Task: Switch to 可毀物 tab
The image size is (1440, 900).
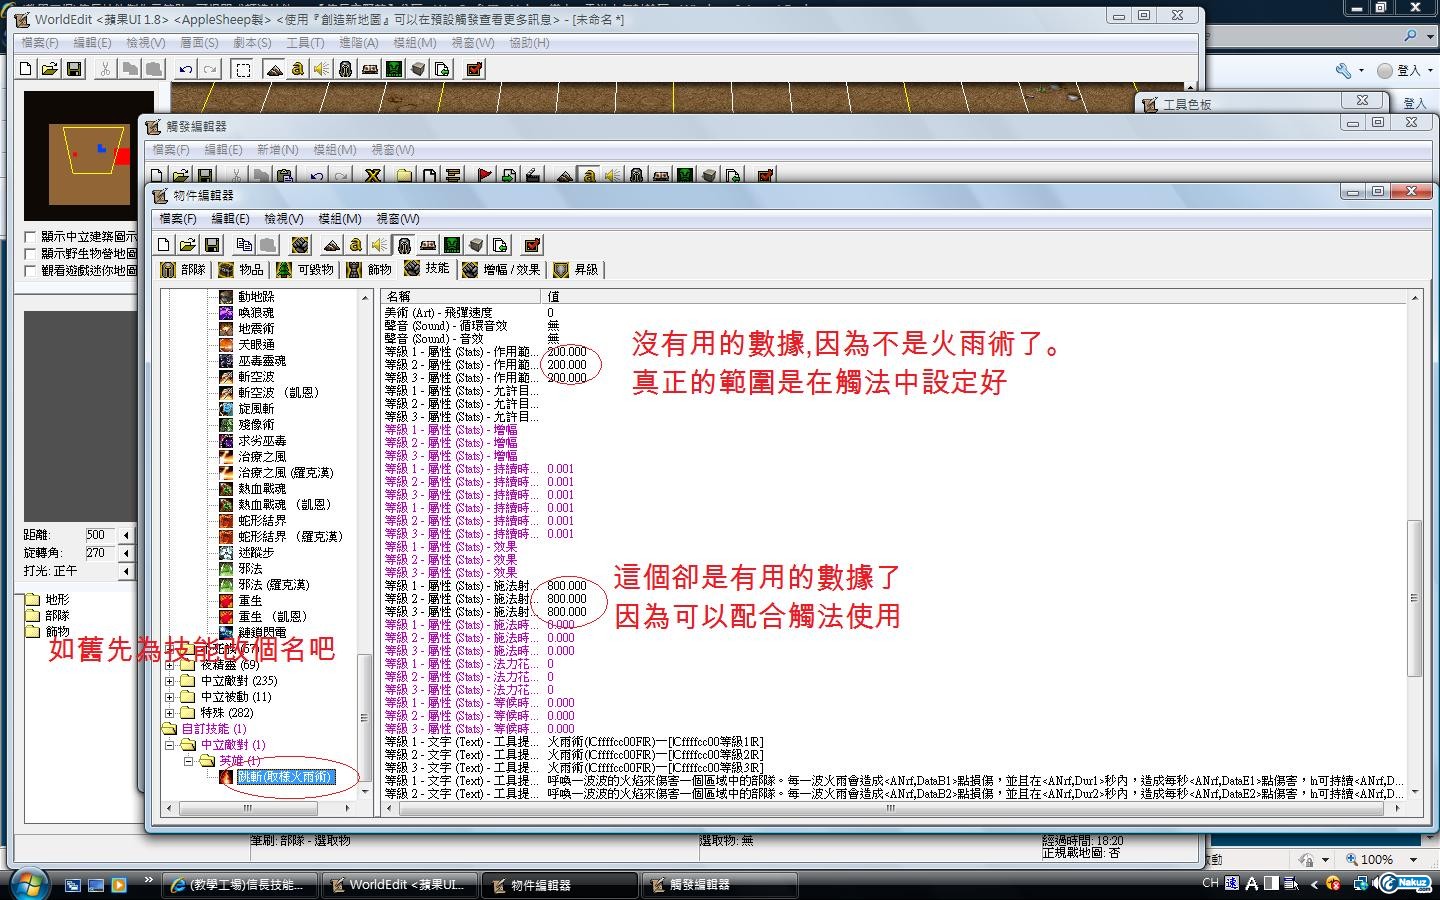Action: (x=305, y=270)
